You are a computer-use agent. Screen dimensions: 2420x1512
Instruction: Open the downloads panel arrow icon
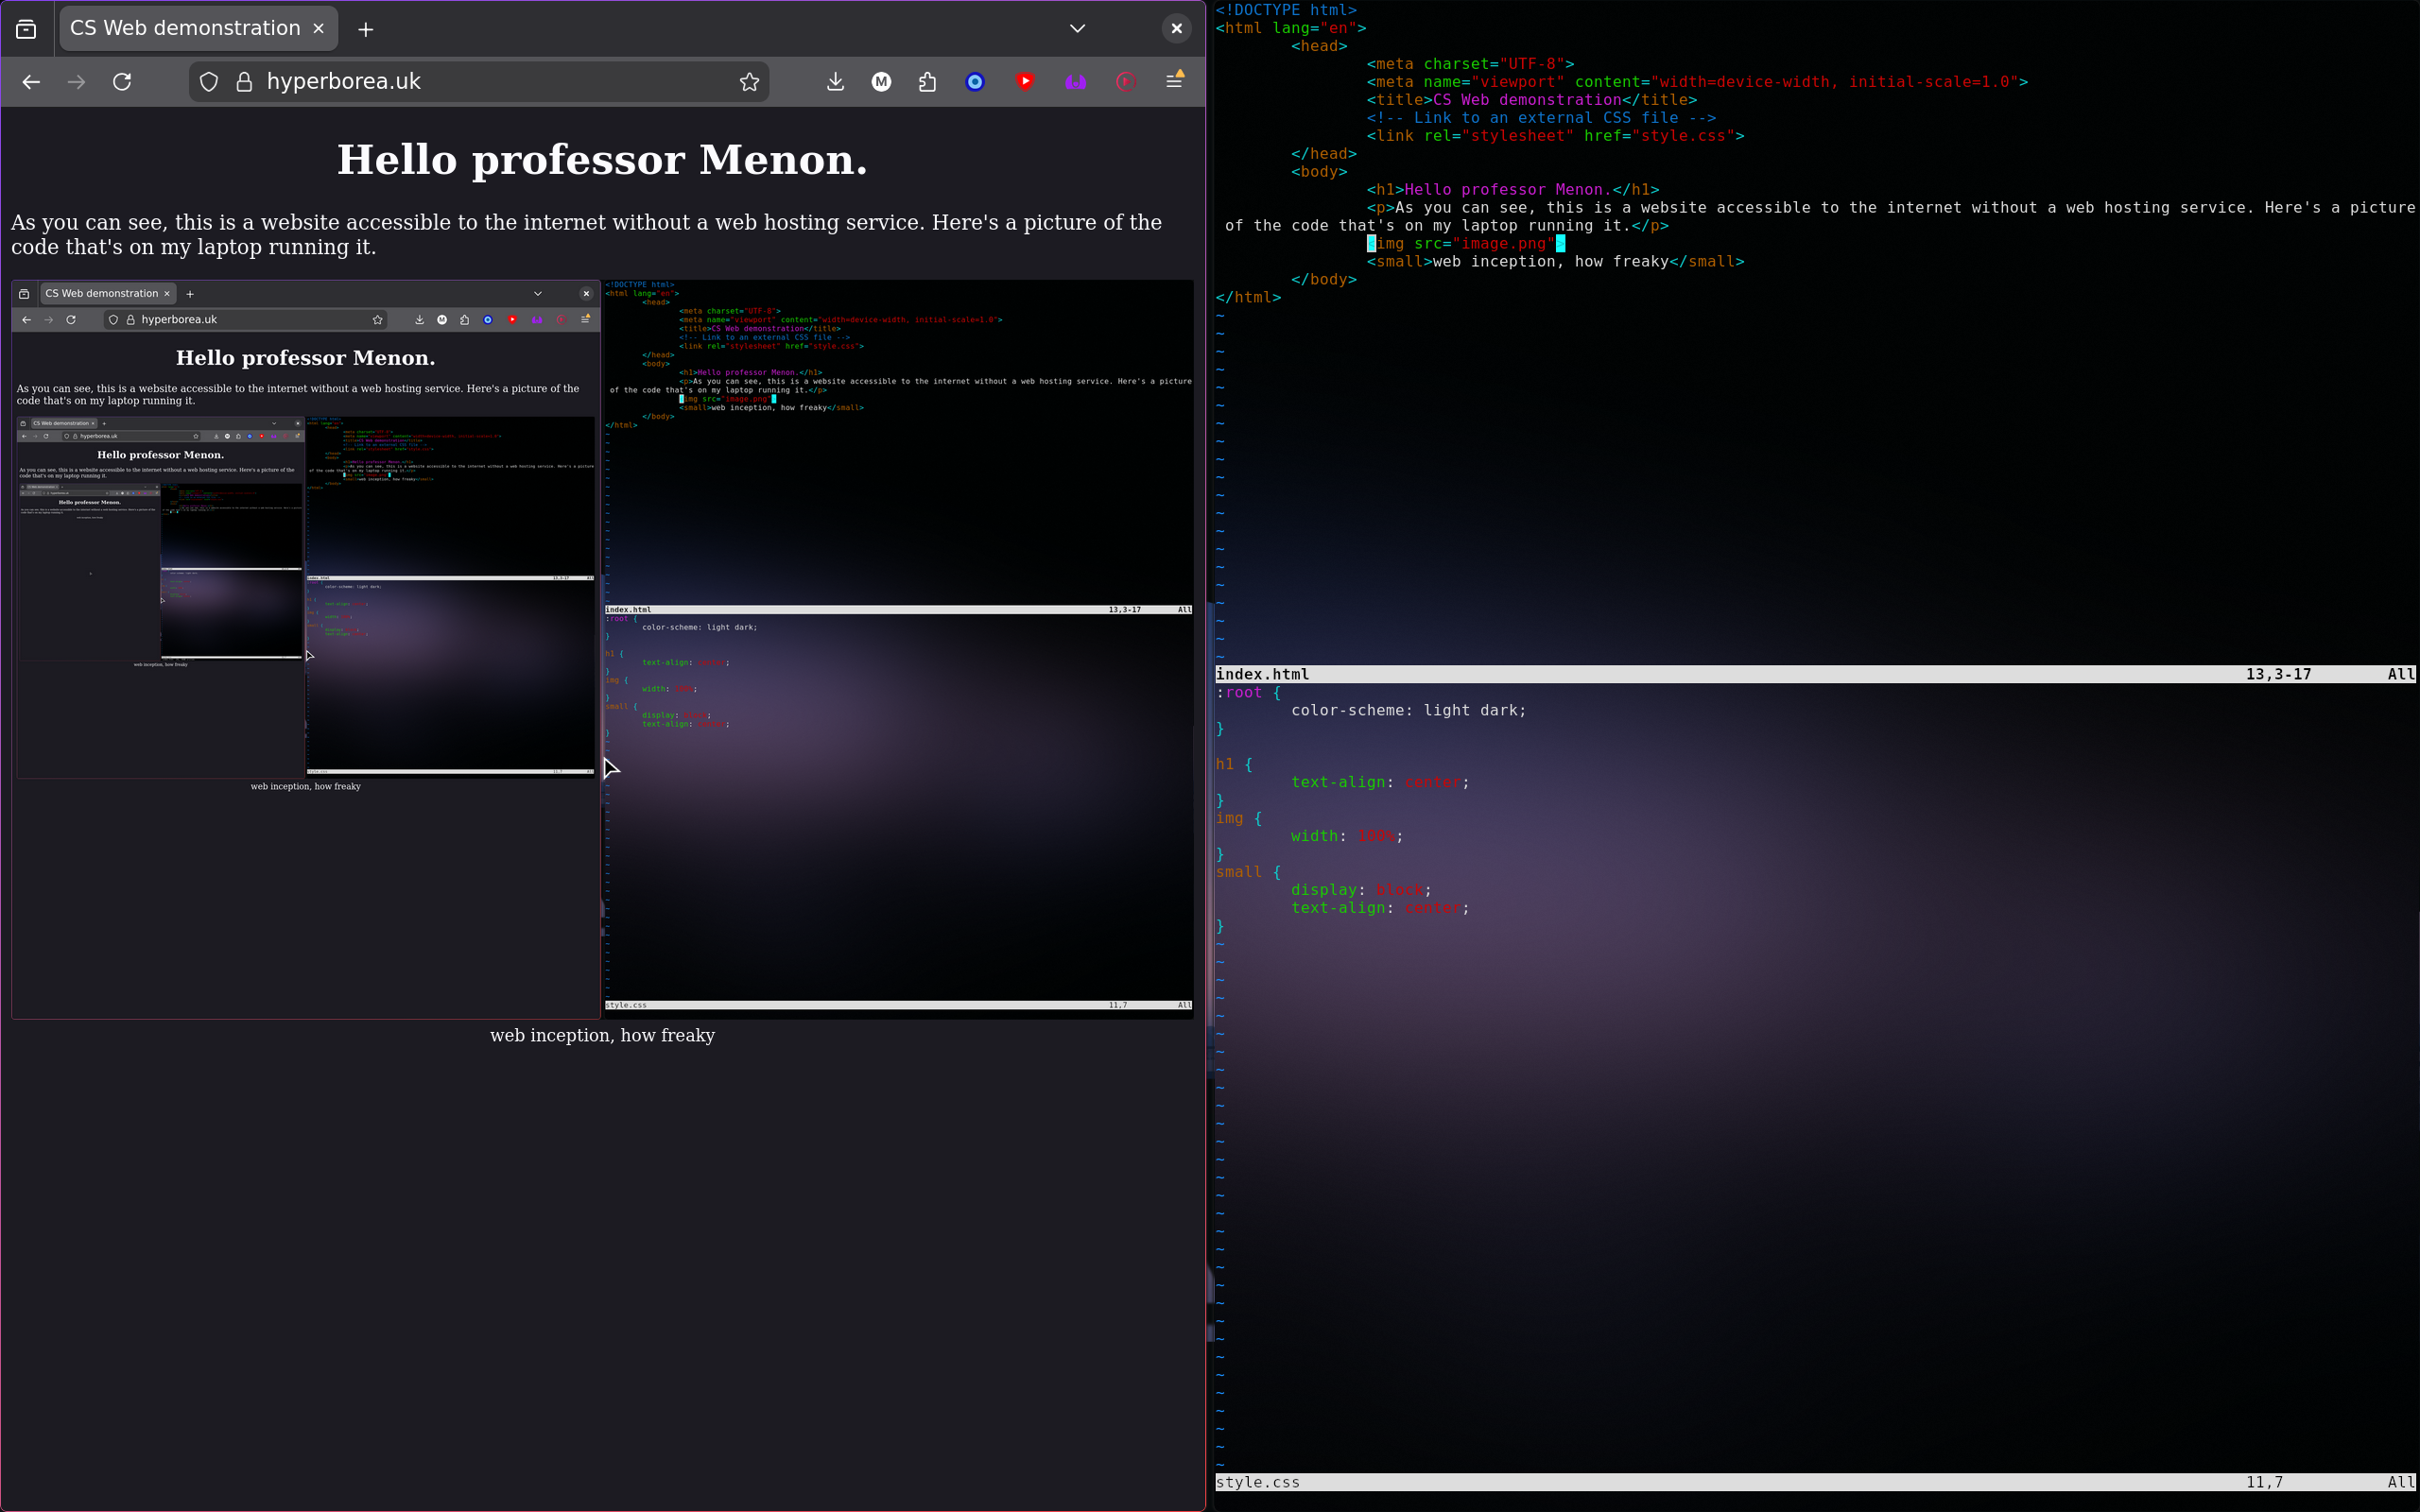pyautogui.click(x=835, y=82)
